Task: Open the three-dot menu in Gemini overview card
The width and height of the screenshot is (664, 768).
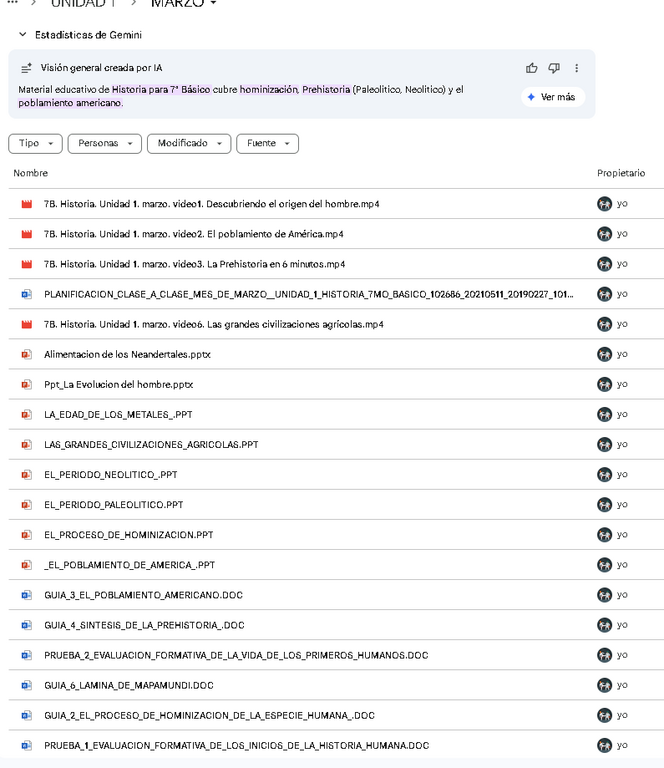Action: [576, 68]
